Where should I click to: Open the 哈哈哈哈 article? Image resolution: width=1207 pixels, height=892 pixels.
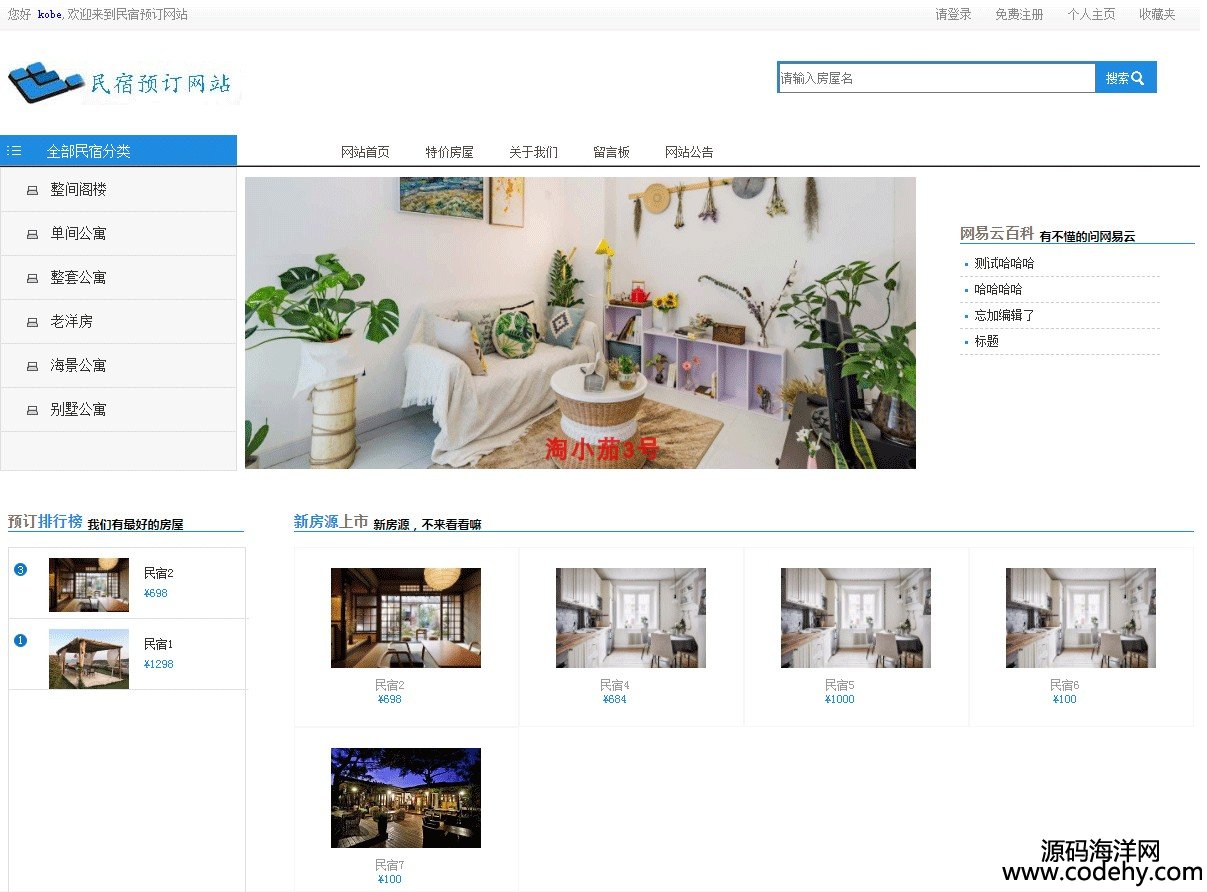pyautogui.click(x=998, y=289)
